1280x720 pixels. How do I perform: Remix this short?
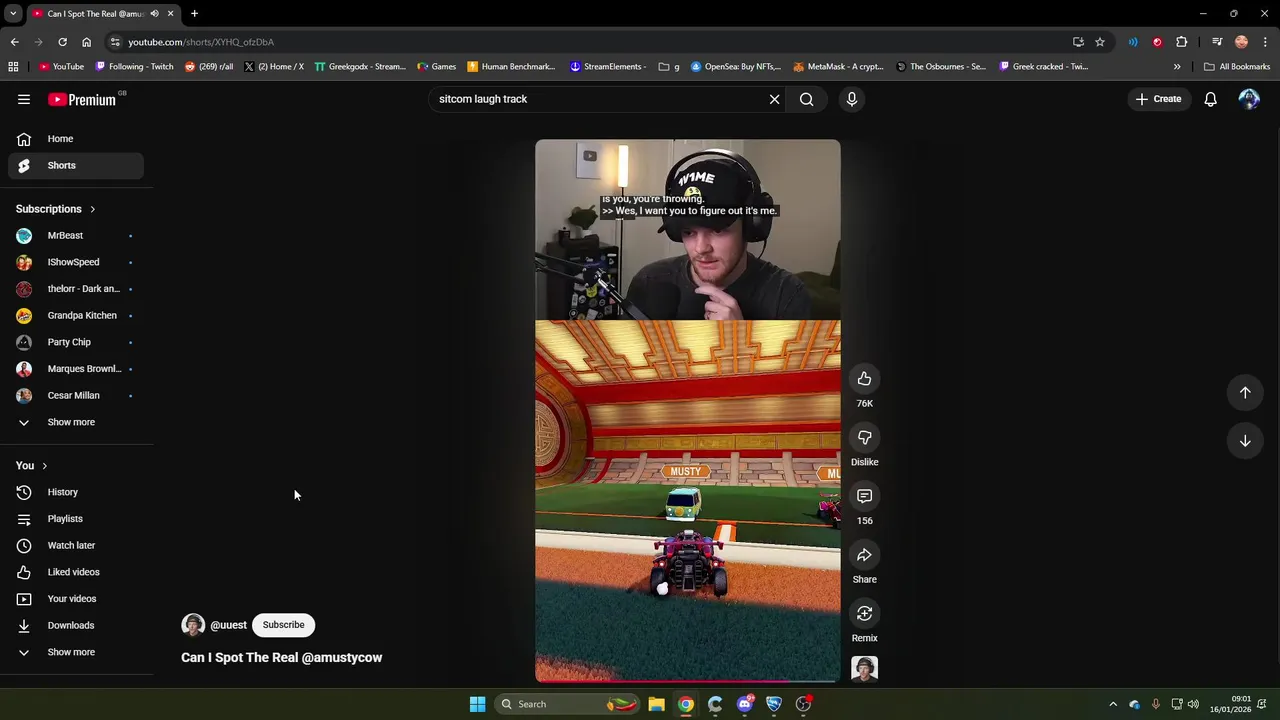click(x=864, y=613)
